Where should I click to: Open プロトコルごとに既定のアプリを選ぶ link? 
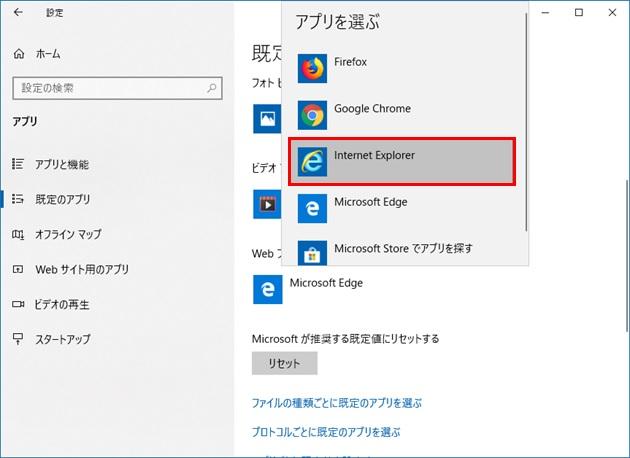326,432
